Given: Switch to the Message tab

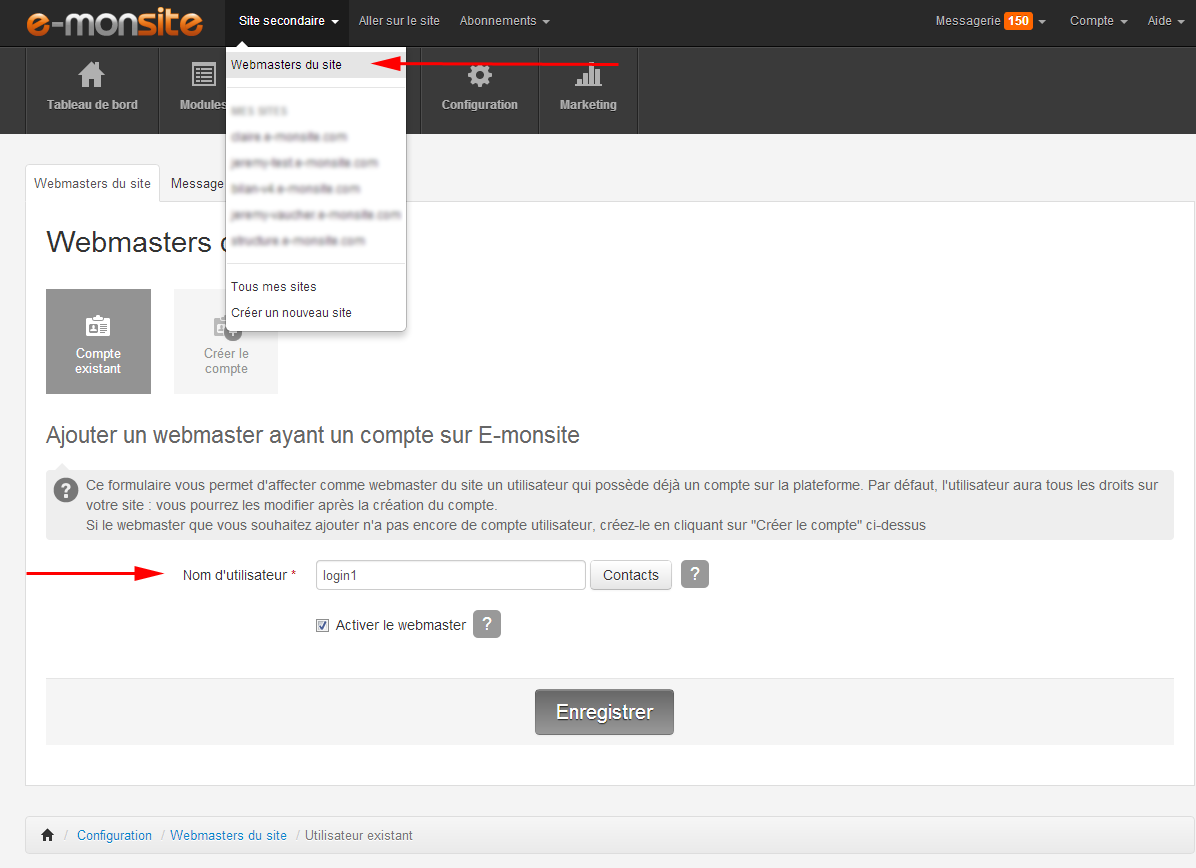Looking at the screenshot, I should pos(197,184).
